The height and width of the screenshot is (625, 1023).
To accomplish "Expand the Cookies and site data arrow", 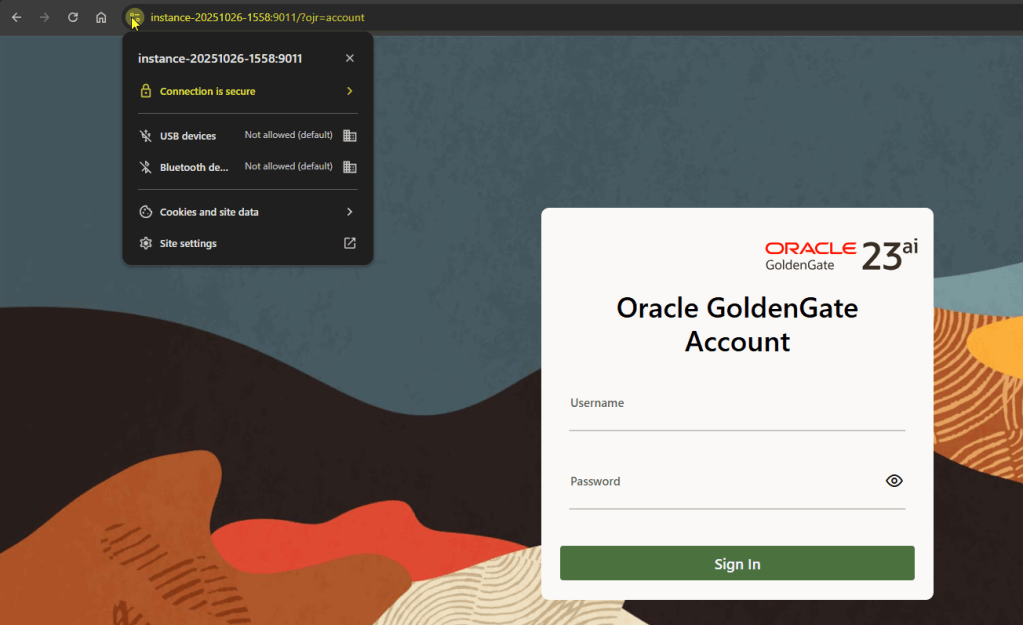I will [350, 212].
